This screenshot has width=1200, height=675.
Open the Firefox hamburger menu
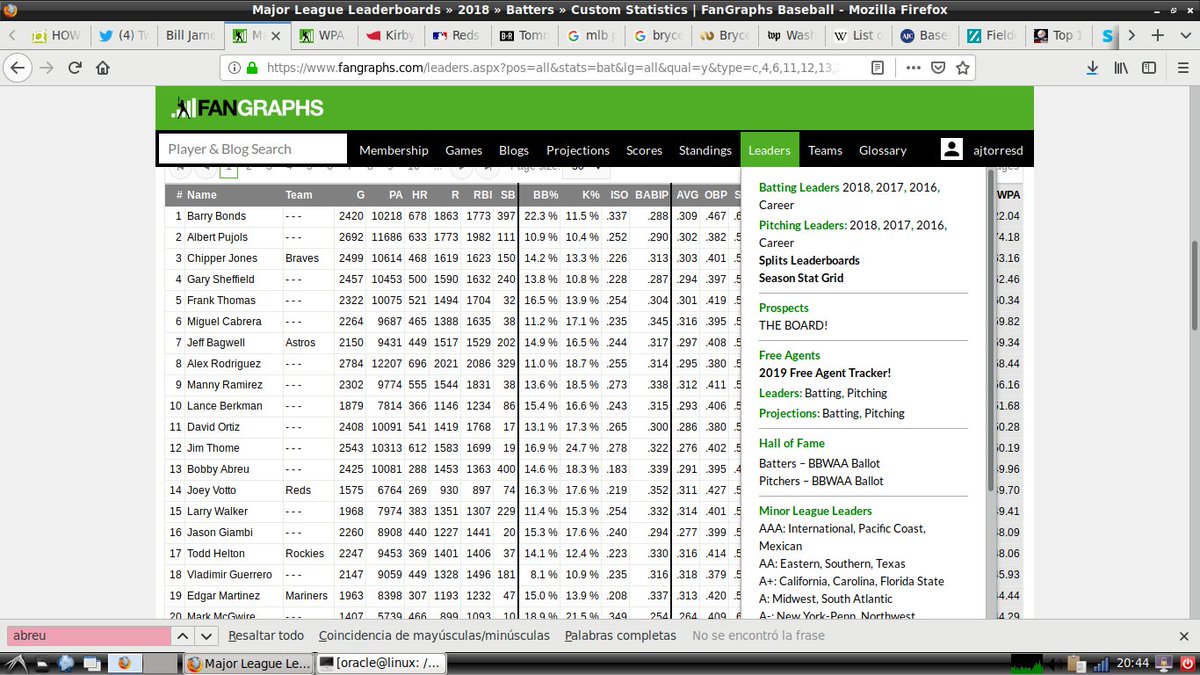[x=1181, y=68]
